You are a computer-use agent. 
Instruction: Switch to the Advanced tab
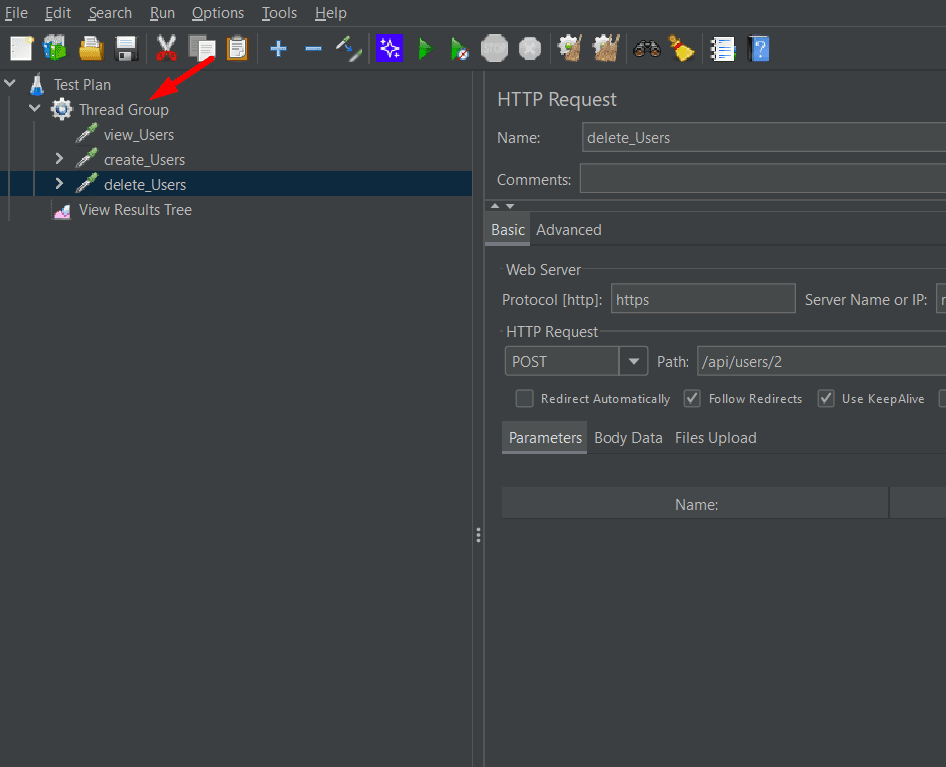(x=568, y=230)
